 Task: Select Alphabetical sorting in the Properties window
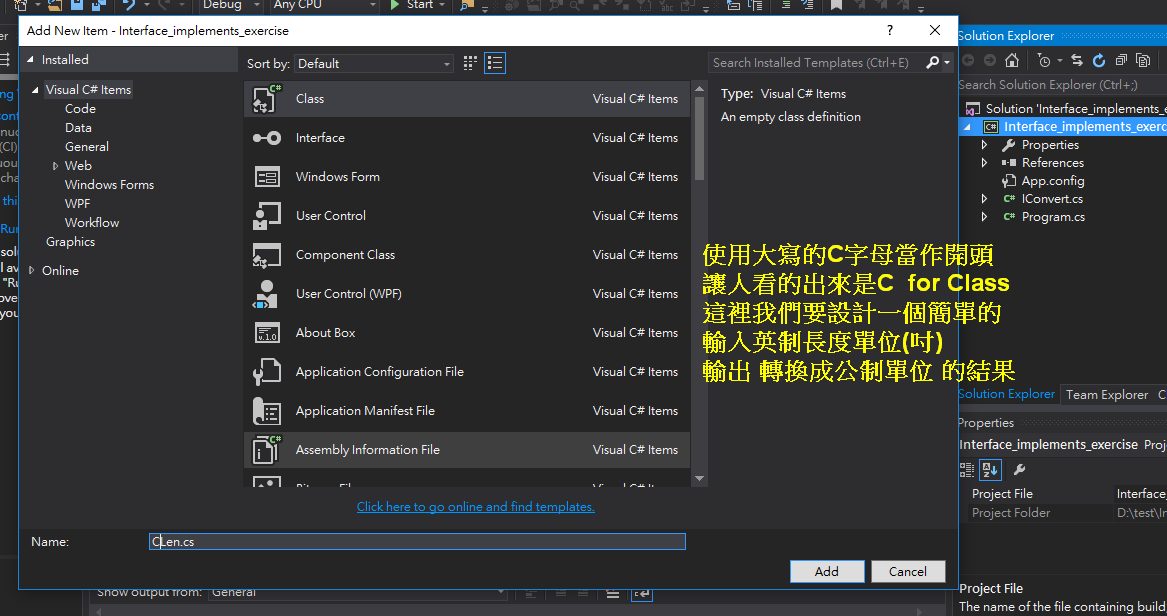[990, 470]
